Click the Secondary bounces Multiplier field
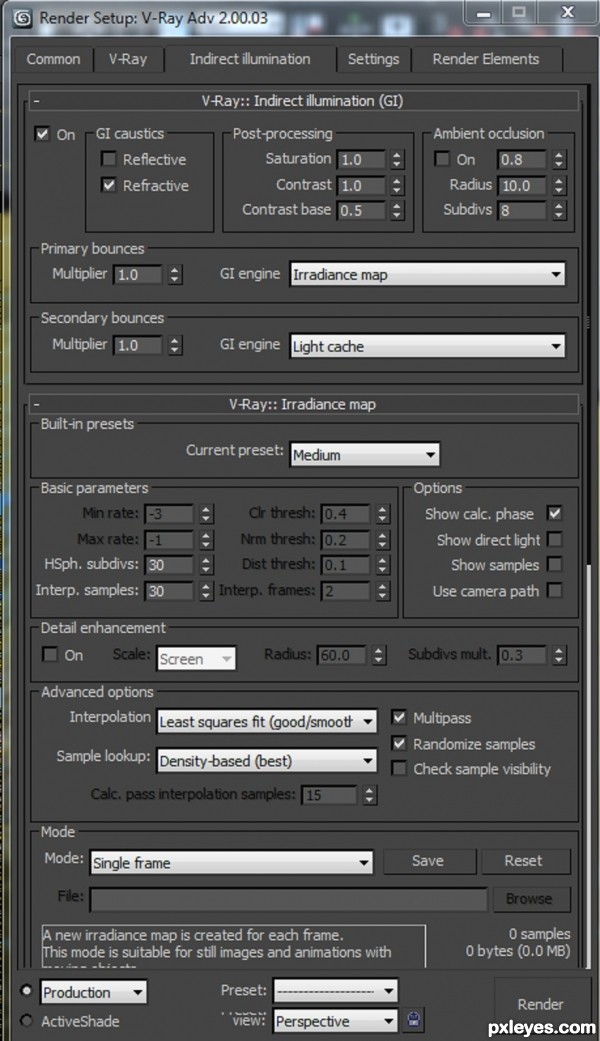Image resolution: width=600 pixels, height=1041 pixels. (x=138, y=345)
